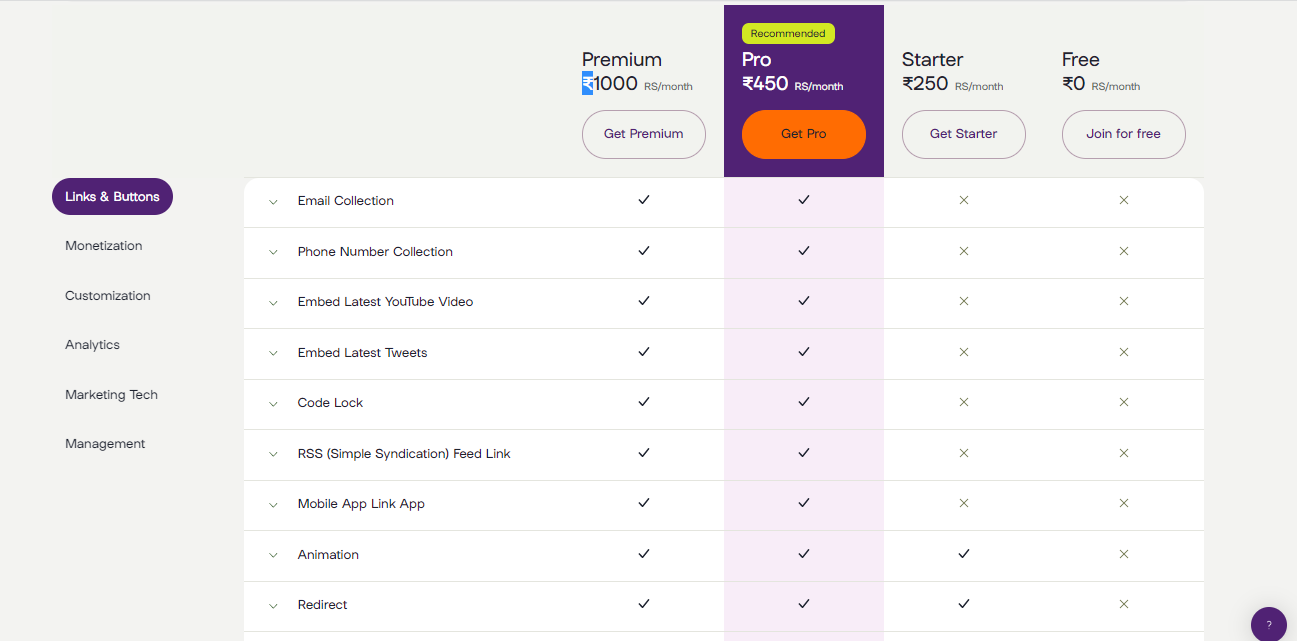Click Free cross for Code Lock
The image size is (1297, 641).
click(x=1124, y=402)
